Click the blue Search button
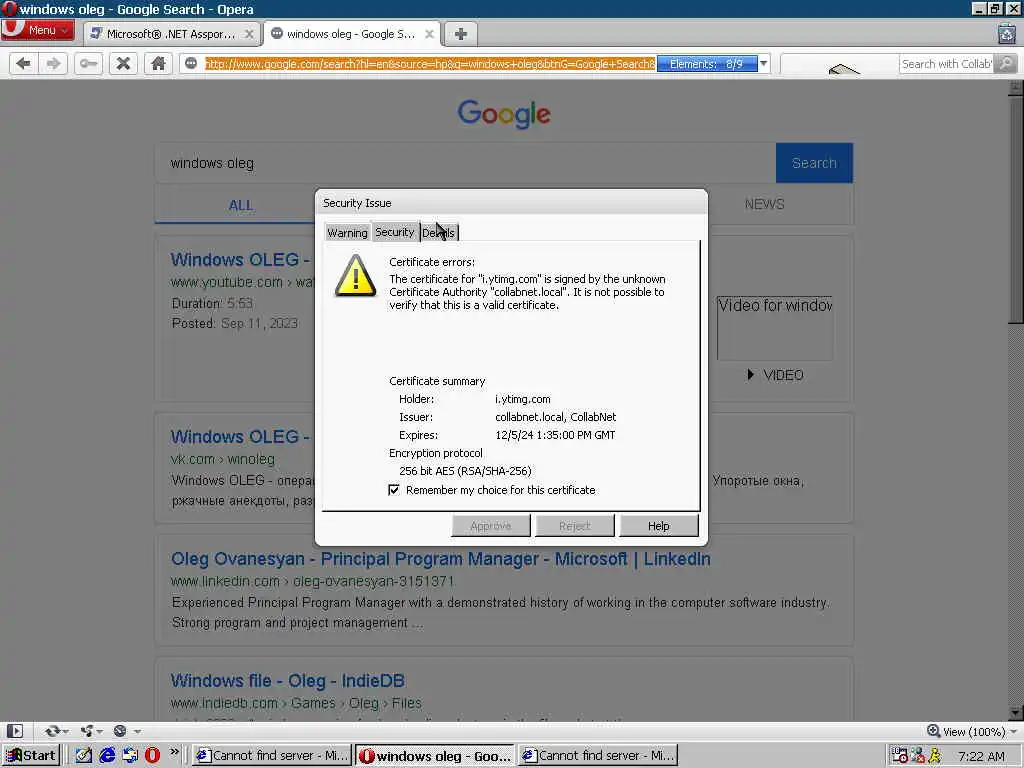 pos(814,163)
